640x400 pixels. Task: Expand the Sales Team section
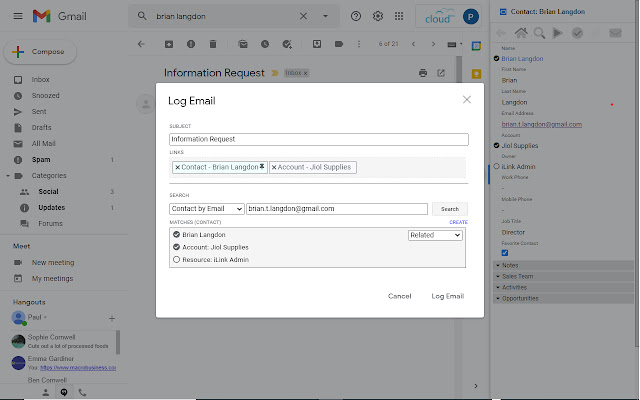click(x=517, y=276)
